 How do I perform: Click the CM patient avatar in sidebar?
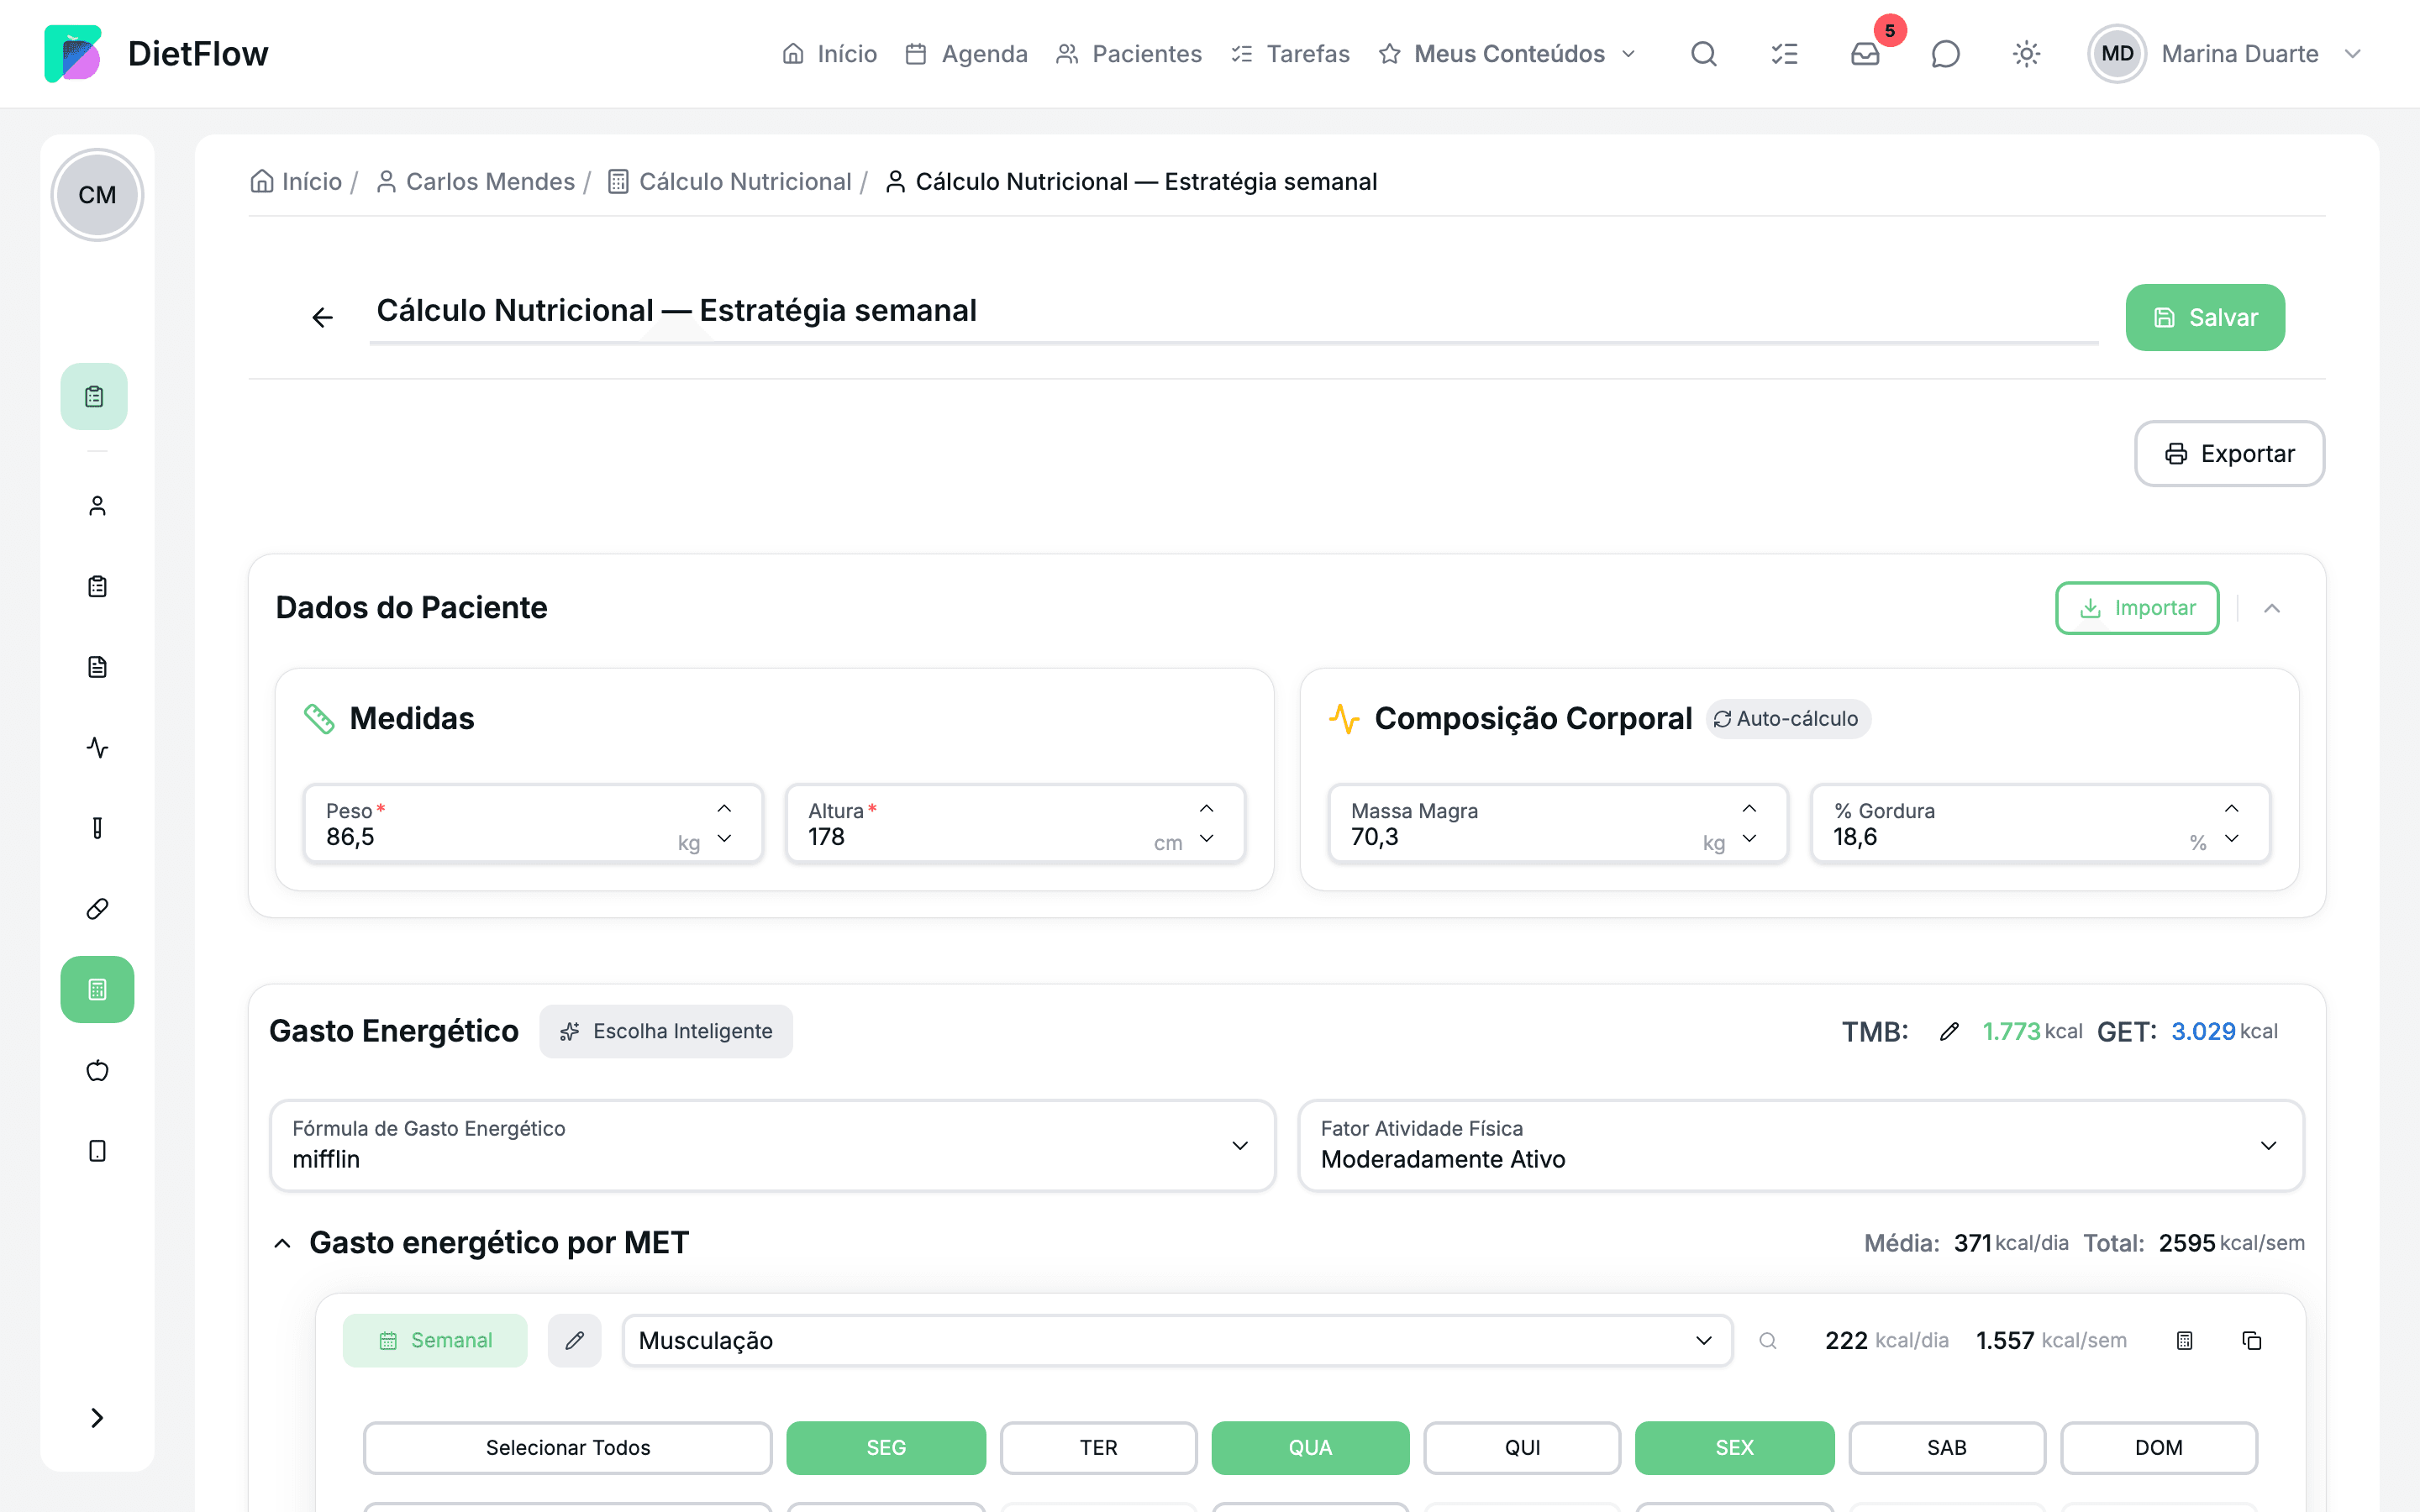97,195
